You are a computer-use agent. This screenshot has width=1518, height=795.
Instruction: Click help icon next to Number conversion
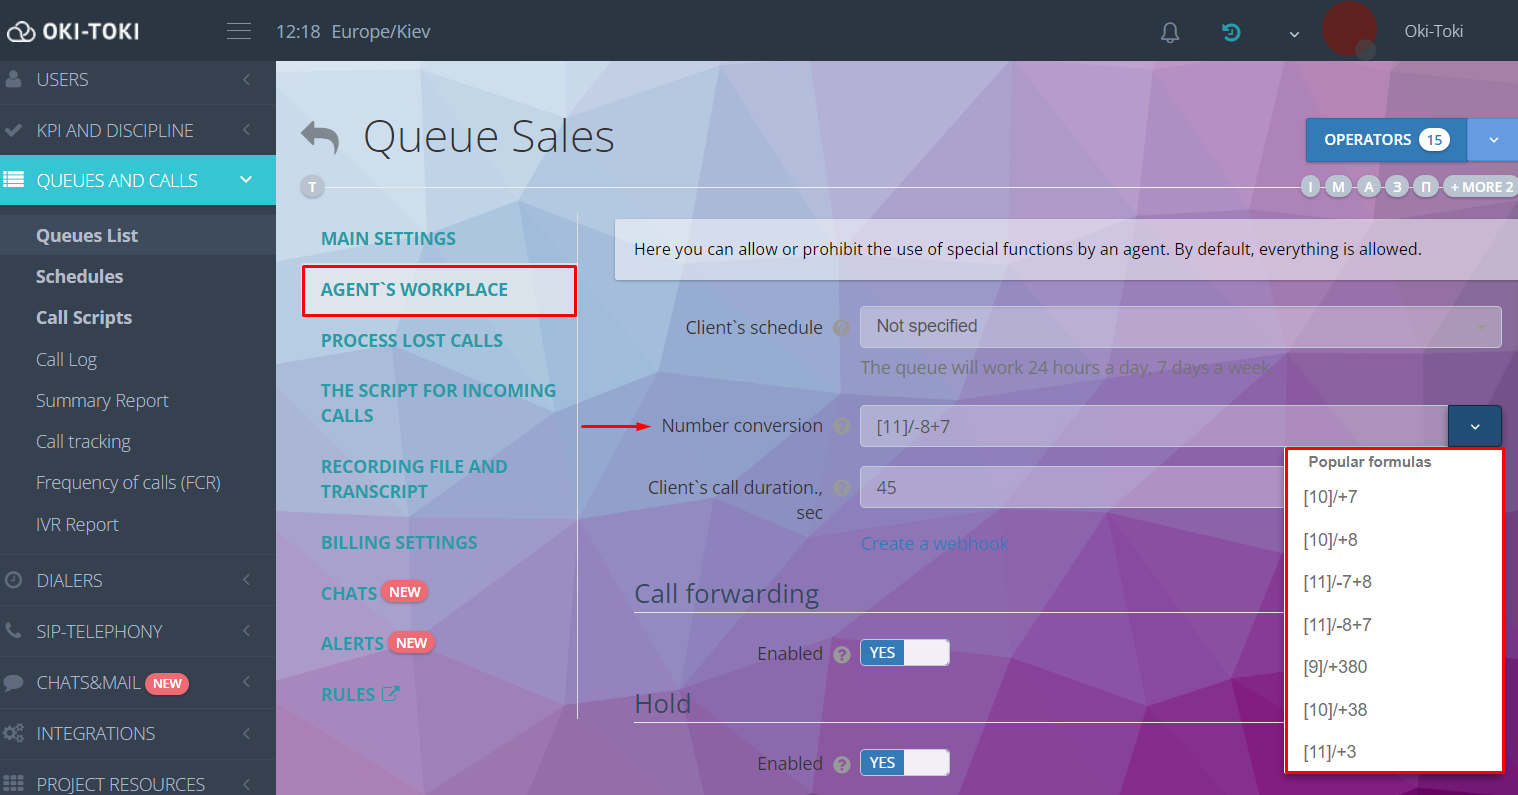[841, 427]
